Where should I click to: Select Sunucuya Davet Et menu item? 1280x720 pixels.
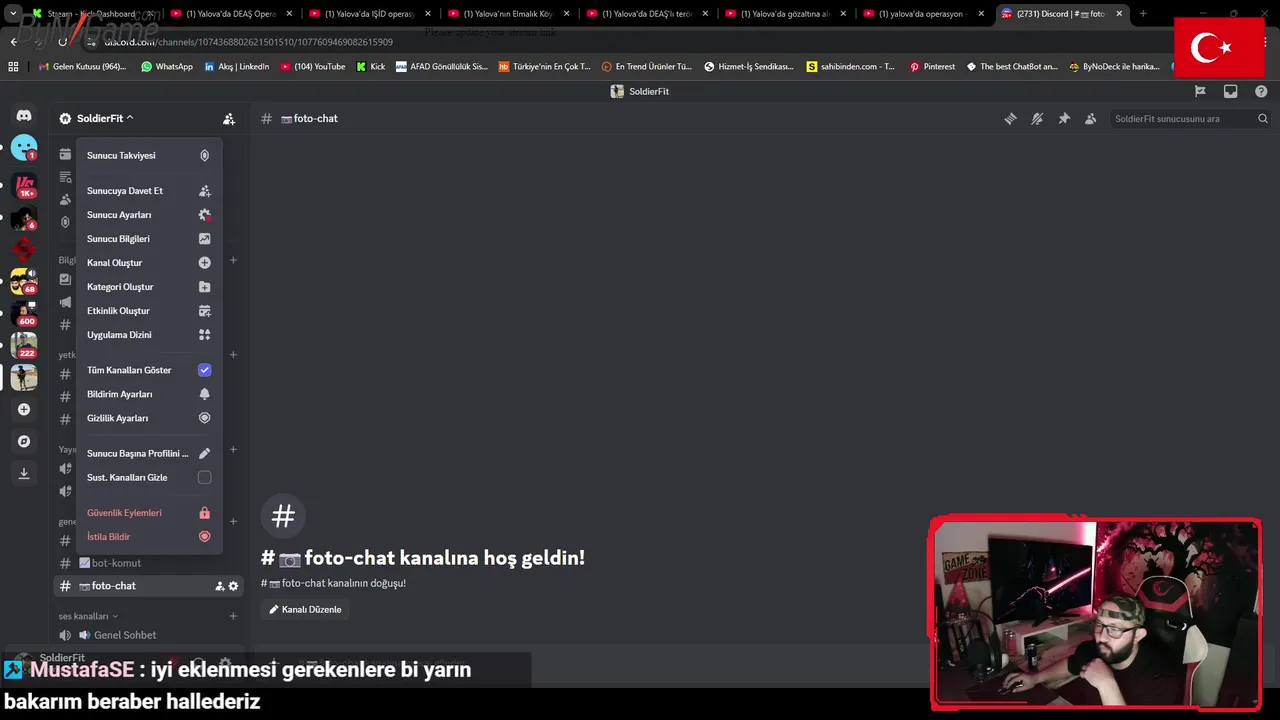(149, 191)
